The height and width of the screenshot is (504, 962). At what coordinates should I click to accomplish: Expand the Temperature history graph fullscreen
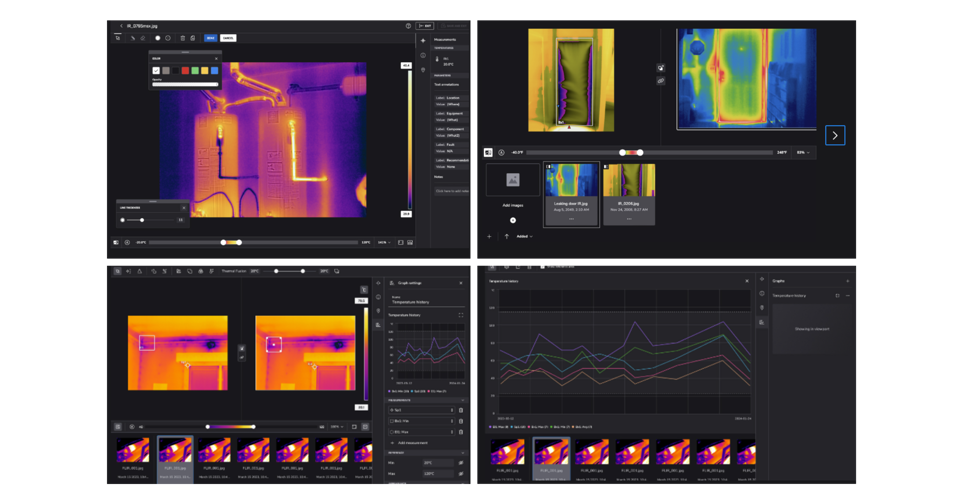(461, 315)
